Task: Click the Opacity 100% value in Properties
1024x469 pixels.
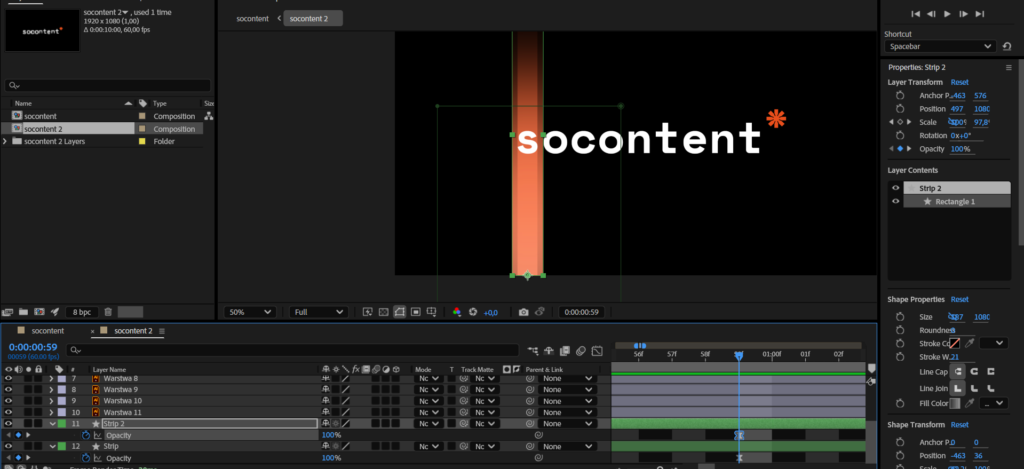Action: (960, 149)
